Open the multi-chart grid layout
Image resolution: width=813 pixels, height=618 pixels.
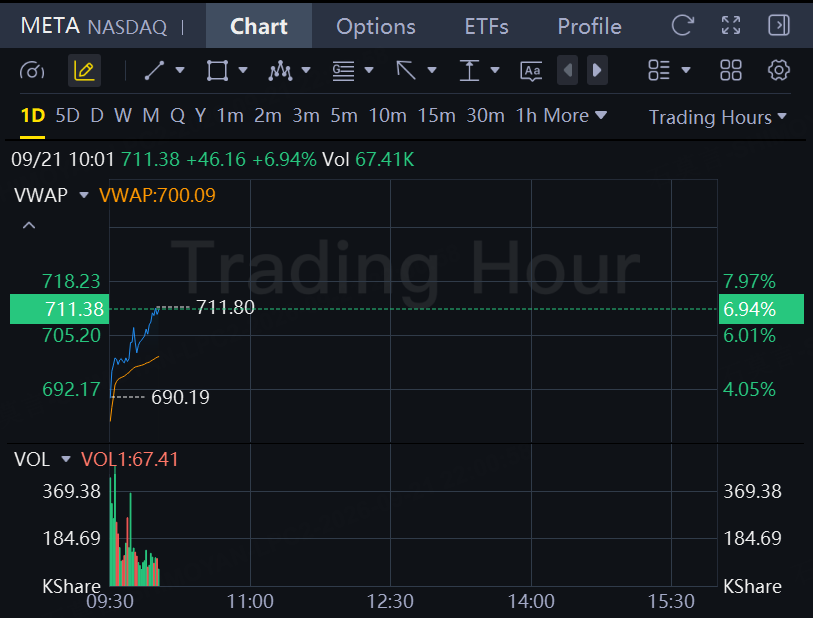tap(731, 70)
